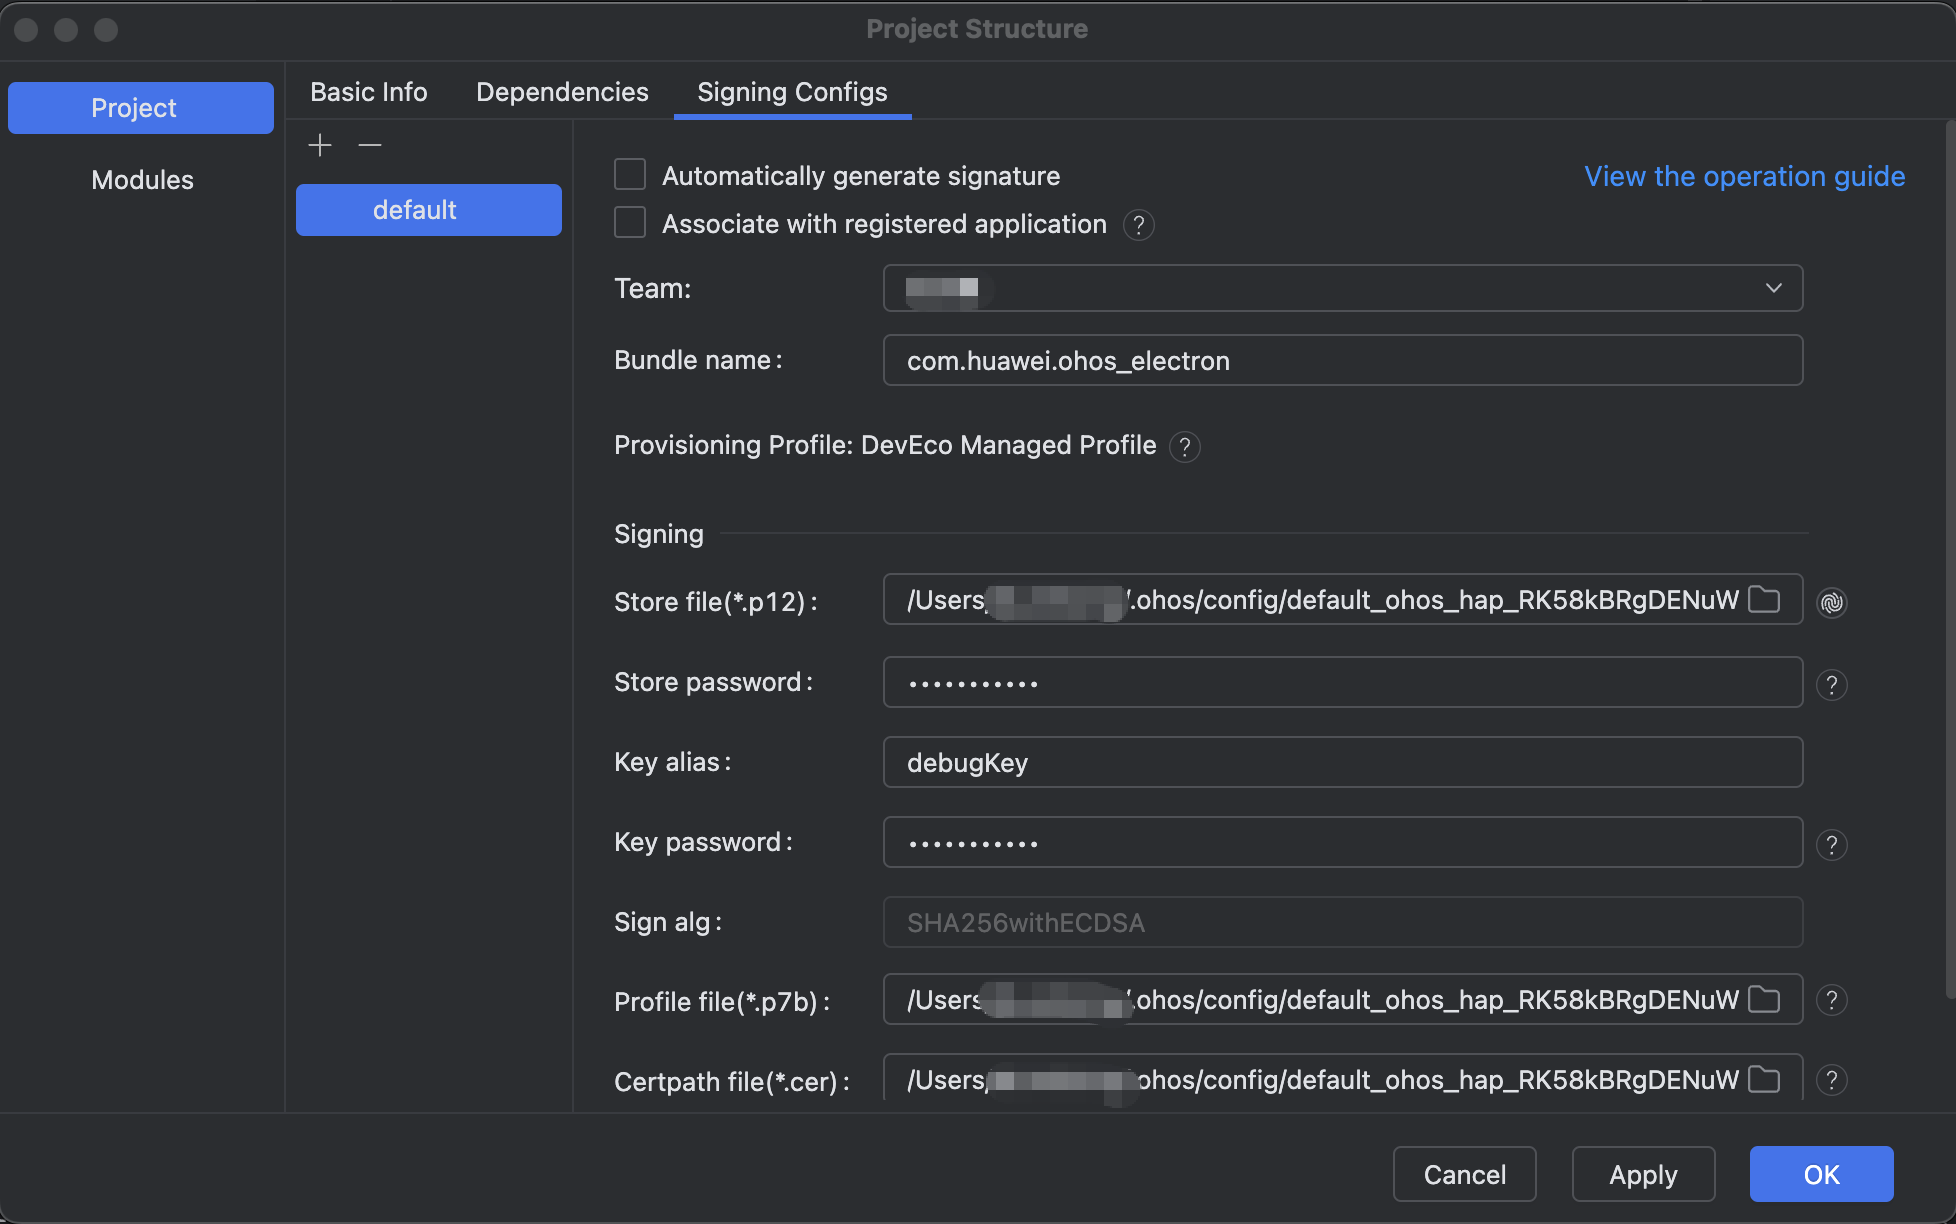This screenshot has width=1956, height=1224.
Task: Switch to the Dependencies tab
Action: (562, 92)
